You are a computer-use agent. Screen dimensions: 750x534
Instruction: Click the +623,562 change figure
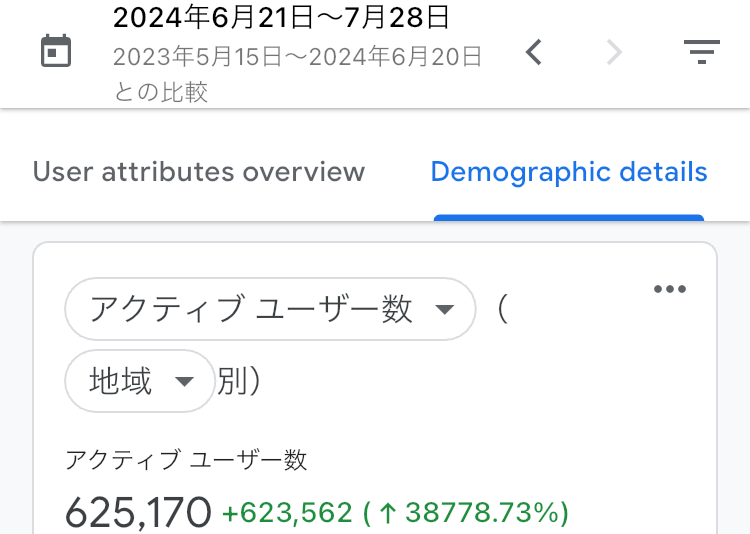click(x=287, y=514)
